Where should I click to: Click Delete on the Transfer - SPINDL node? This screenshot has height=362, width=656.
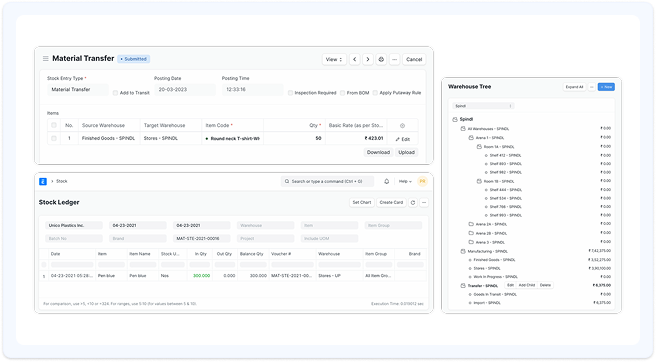(545, 285)
